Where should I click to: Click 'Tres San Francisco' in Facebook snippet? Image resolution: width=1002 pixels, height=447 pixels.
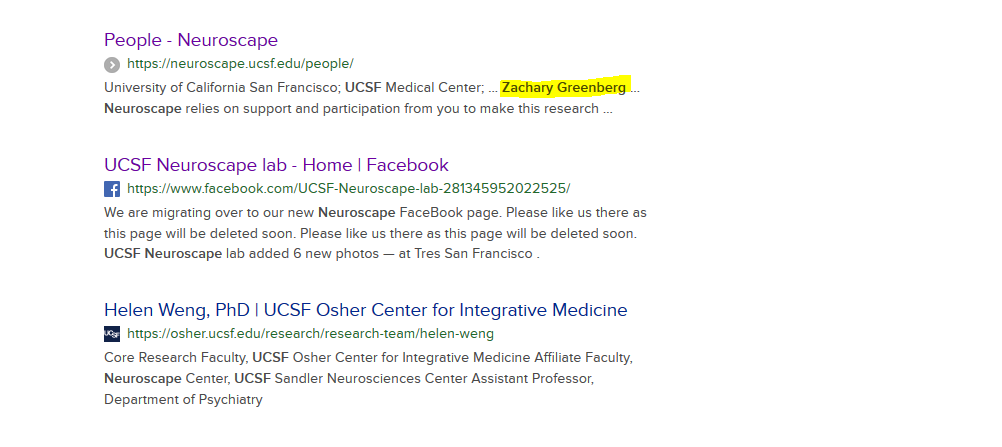click(x=474, y=254)
